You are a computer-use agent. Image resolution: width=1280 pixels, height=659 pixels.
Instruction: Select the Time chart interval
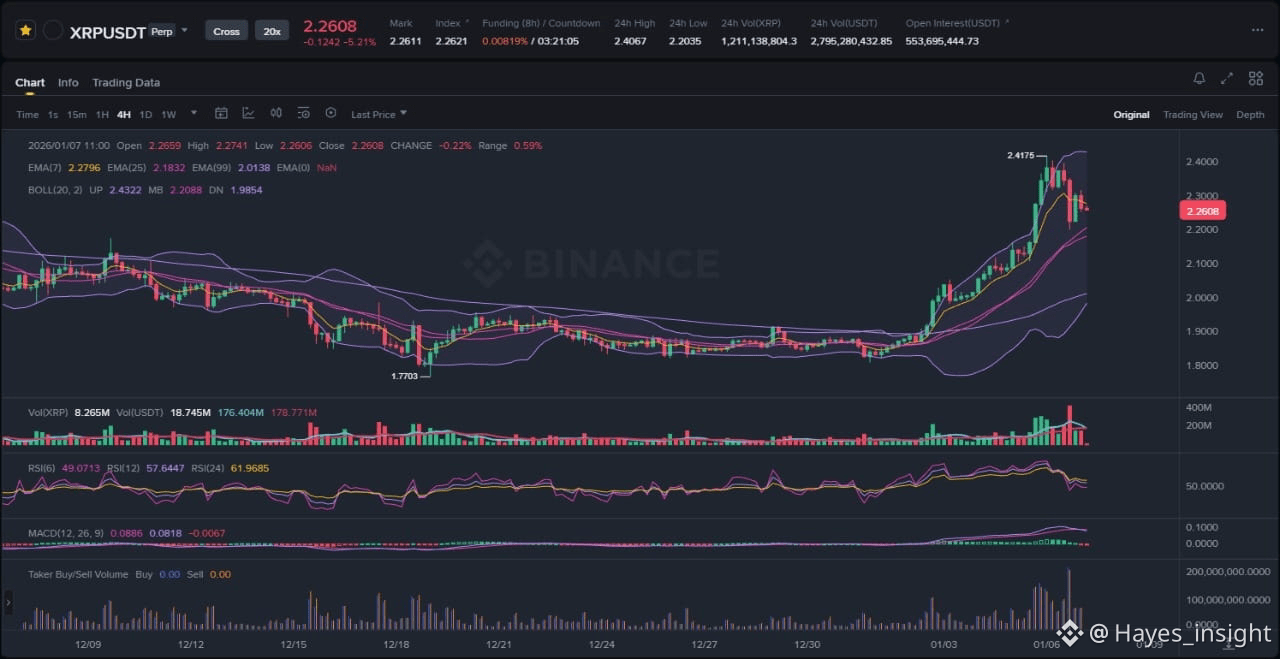tap(27, 115)
